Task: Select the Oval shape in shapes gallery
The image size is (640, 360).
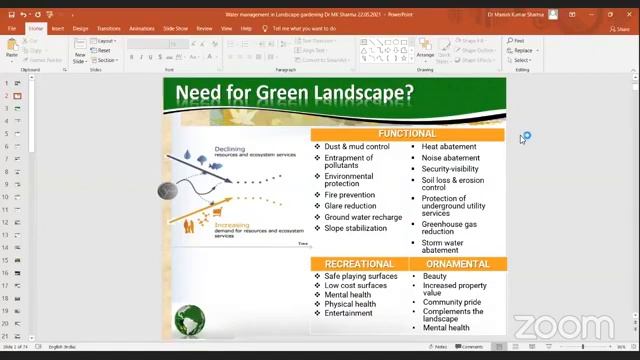Action: (396, 42)
